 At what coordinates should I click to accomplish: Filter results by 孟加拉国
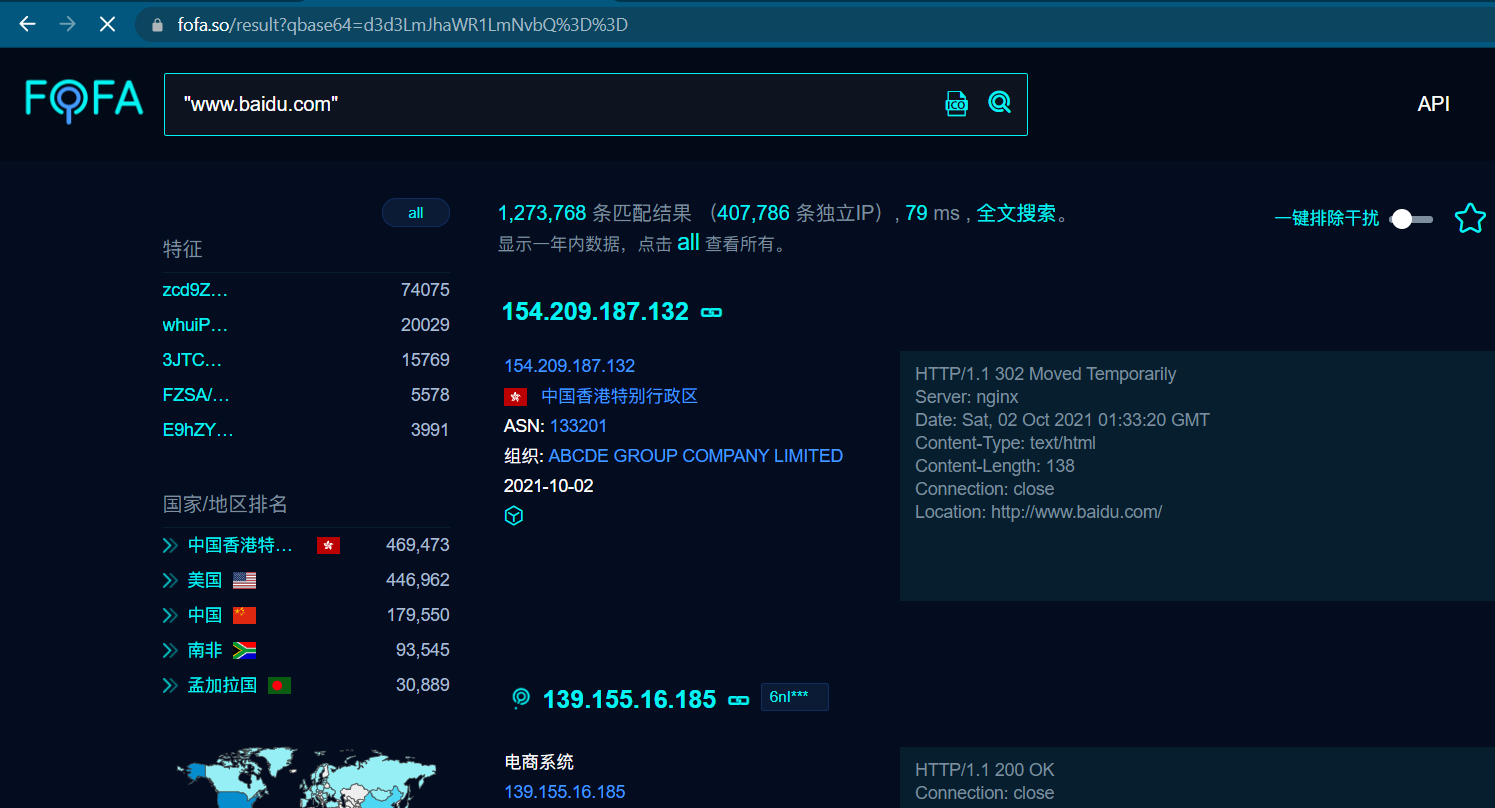pyautogui.click(x=222, y=685)
